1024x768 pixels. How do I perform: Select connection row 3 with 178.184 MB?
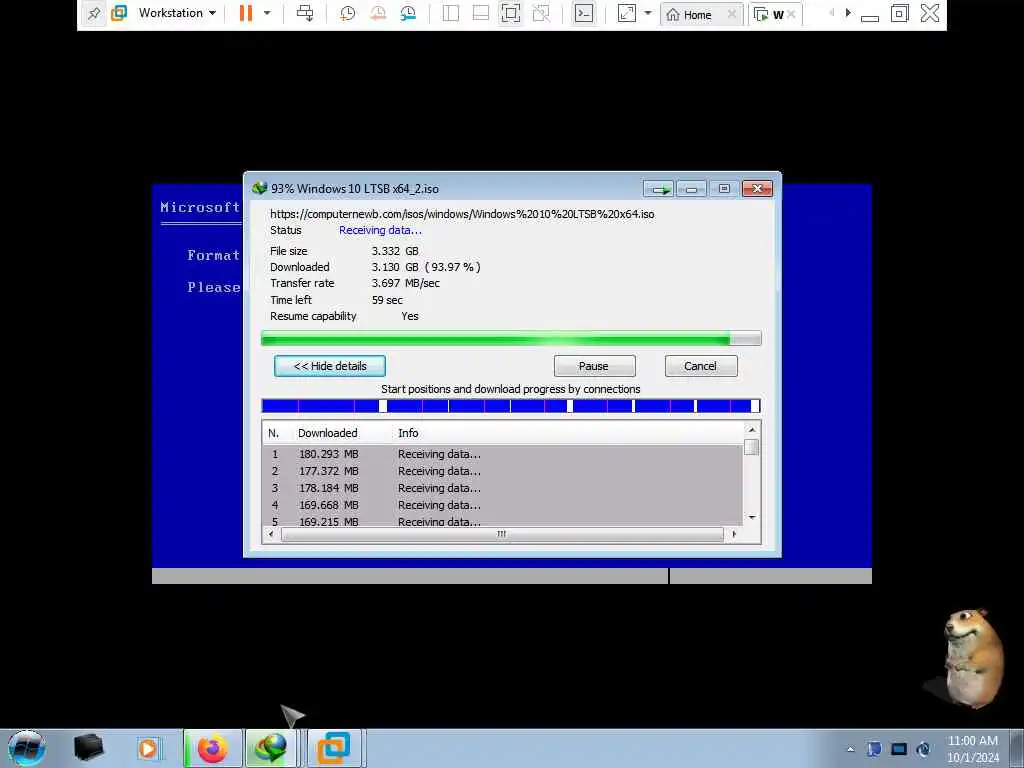(502, 488)
